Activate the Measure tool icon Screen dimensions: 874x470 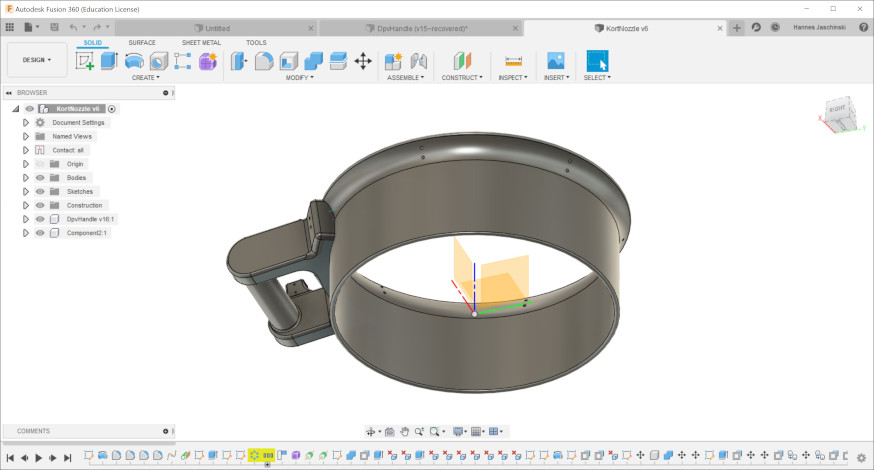[x=513, y=61]
